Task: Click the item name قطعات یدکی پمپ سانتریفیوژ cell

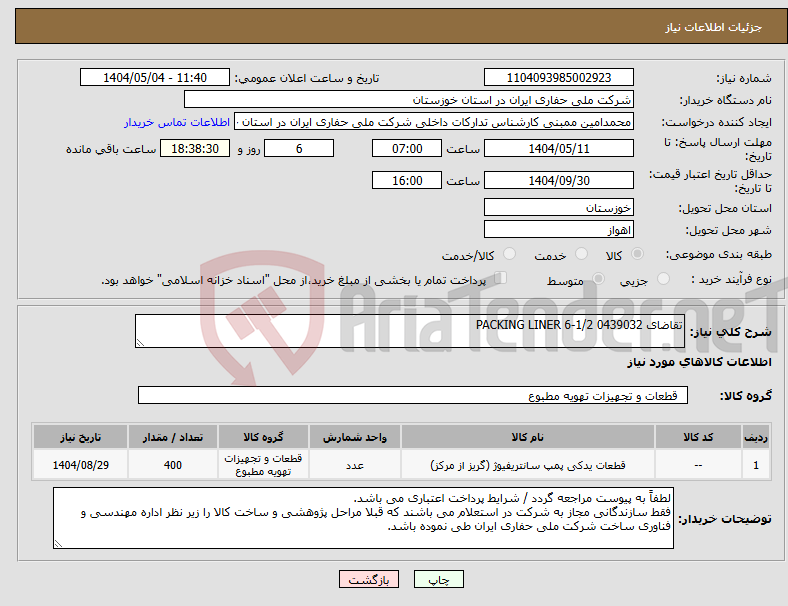Action: pyautogui.click(x=528, y=465)
